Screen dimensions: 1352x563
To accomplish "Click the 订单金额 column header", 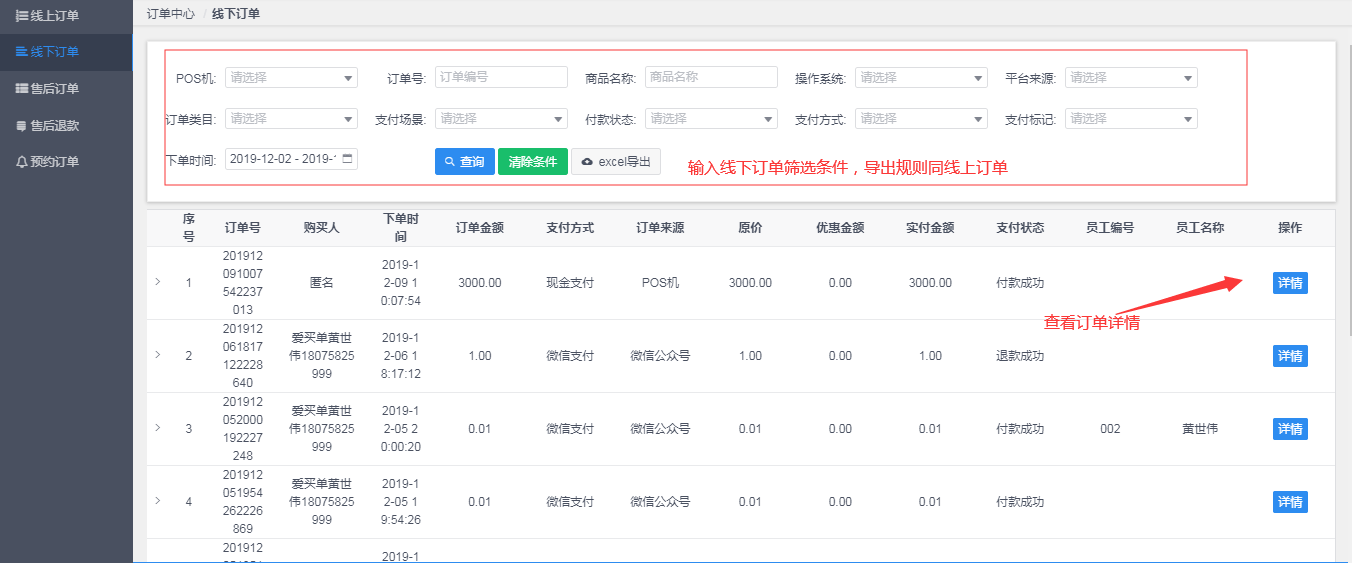I will point(480,228).
